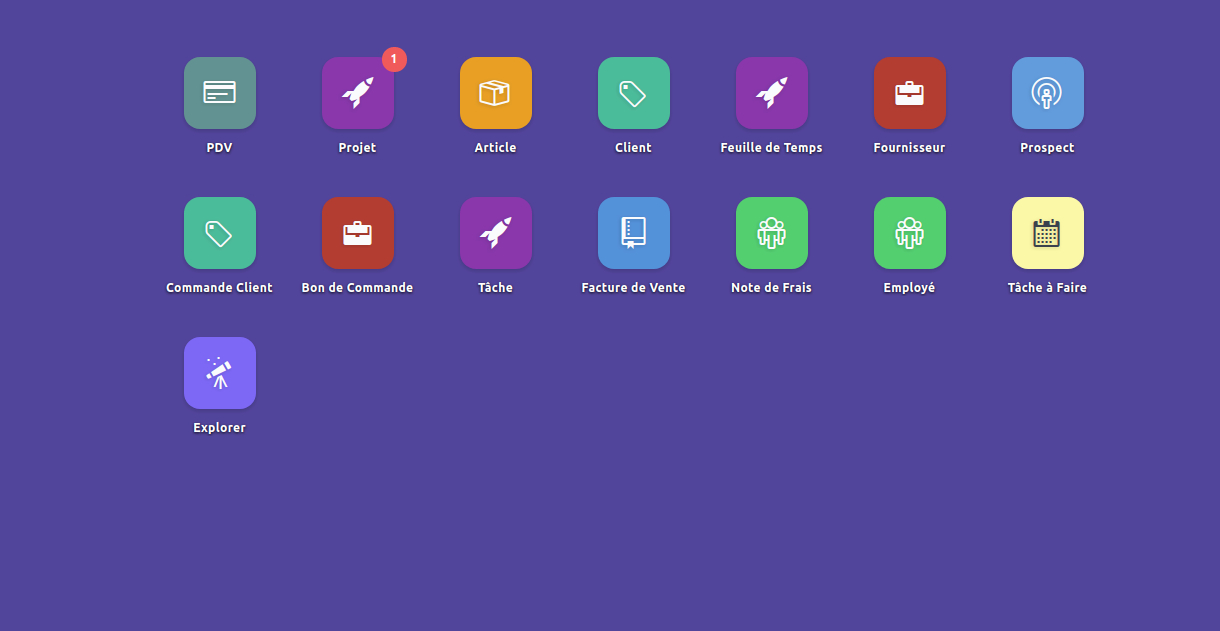The height and width of the screenshot is (631, 1220).
Task: Click the "Tâche à Faire" label
Action: click(x=1048, y=288)
